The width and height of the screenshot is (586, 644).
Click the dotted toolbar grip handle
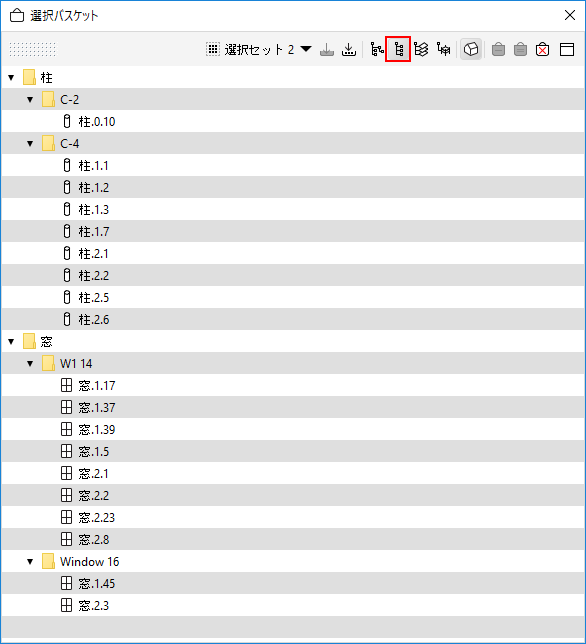[32, 50]
